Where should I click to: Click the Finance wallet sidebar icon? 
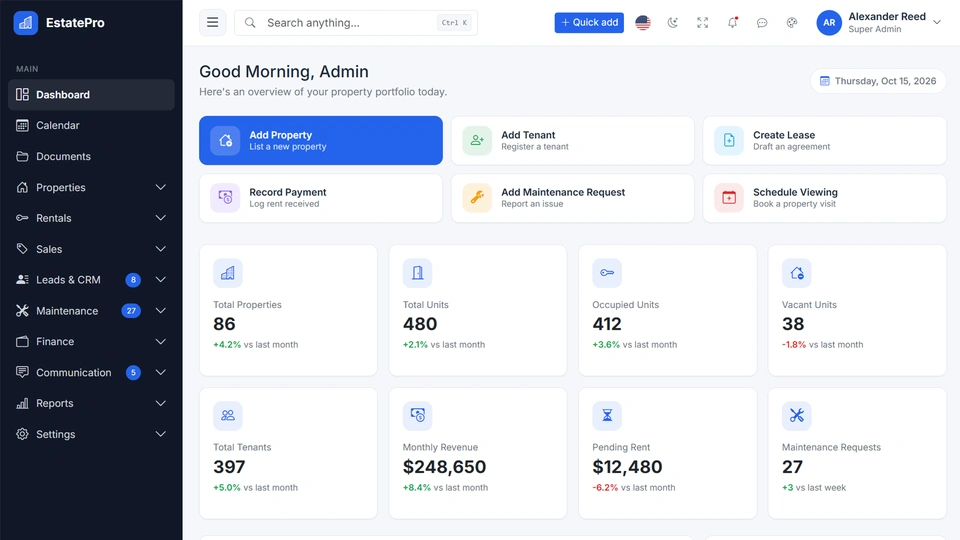tap(22, 341)
